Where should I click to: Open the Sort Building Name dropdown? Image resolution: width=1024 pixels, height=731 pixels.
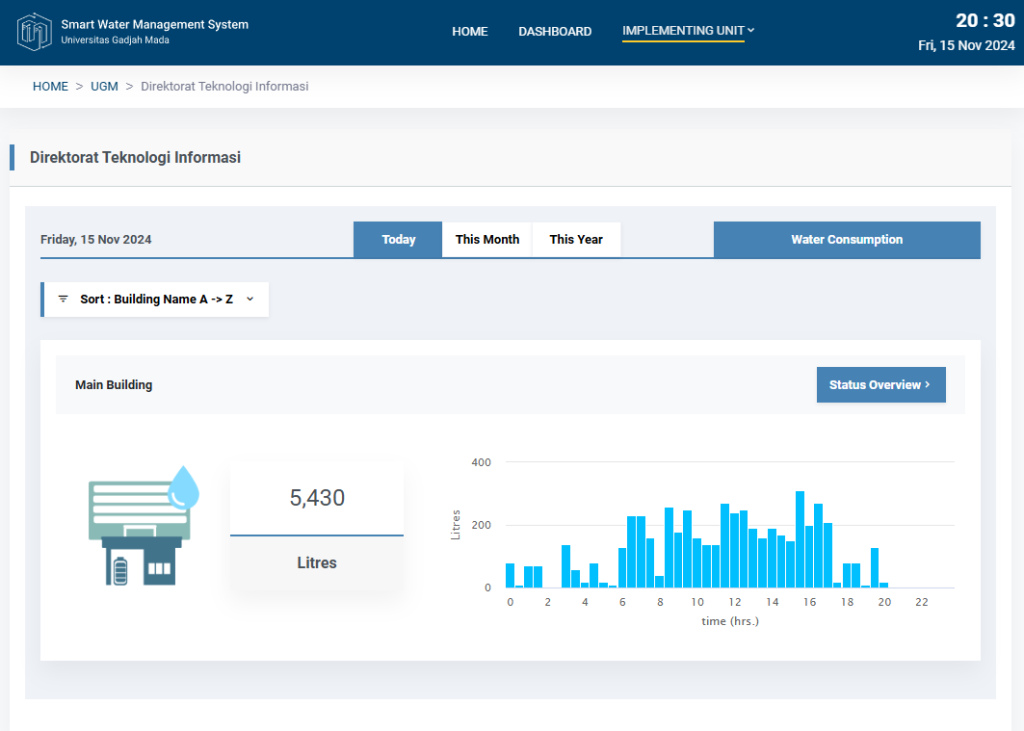(x=156, y=299)
